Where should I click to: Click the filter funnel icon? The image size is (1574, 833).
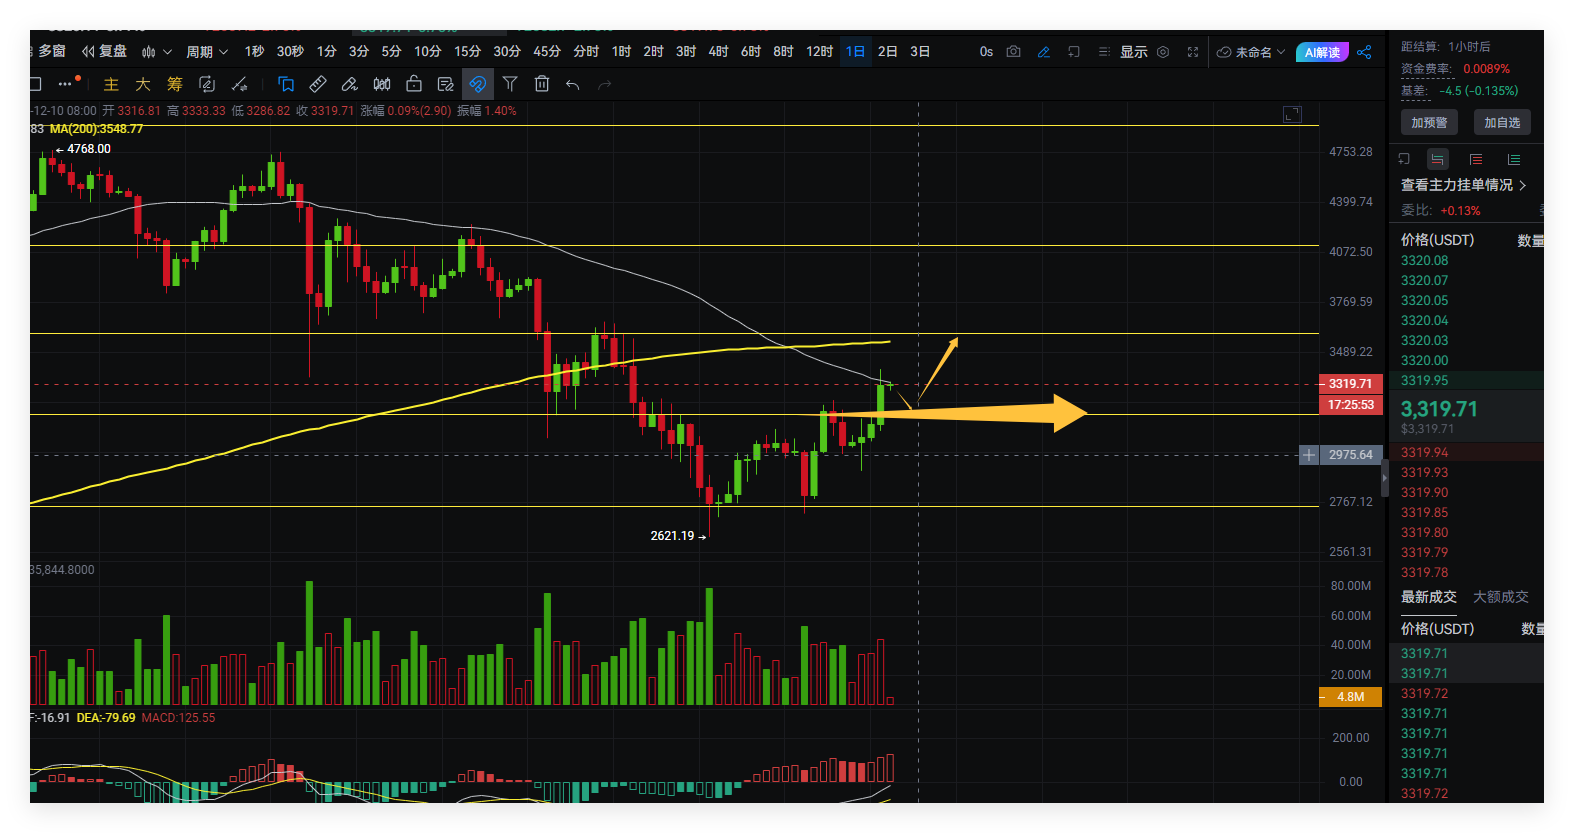tap(510, 84)
